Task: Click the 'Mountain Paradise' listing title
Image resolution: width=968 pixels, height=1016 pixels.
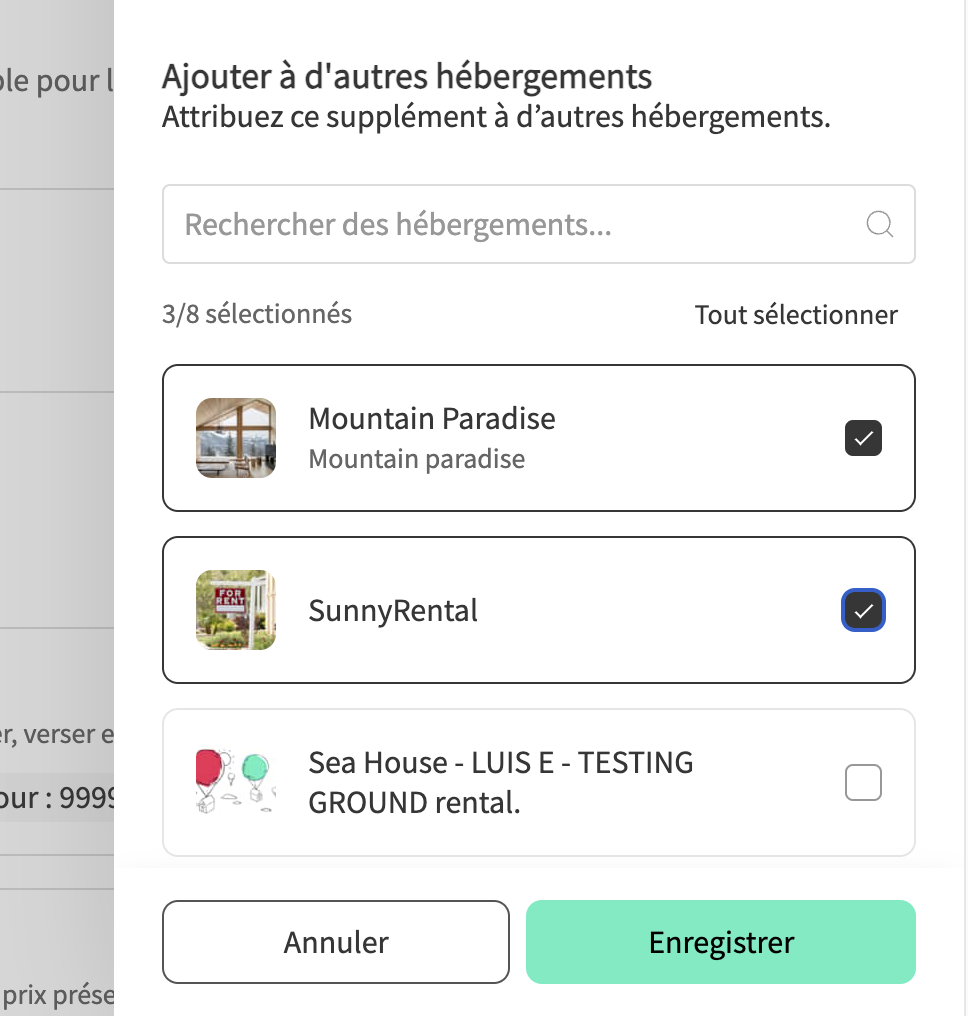Action: click(x=432, y=418)
